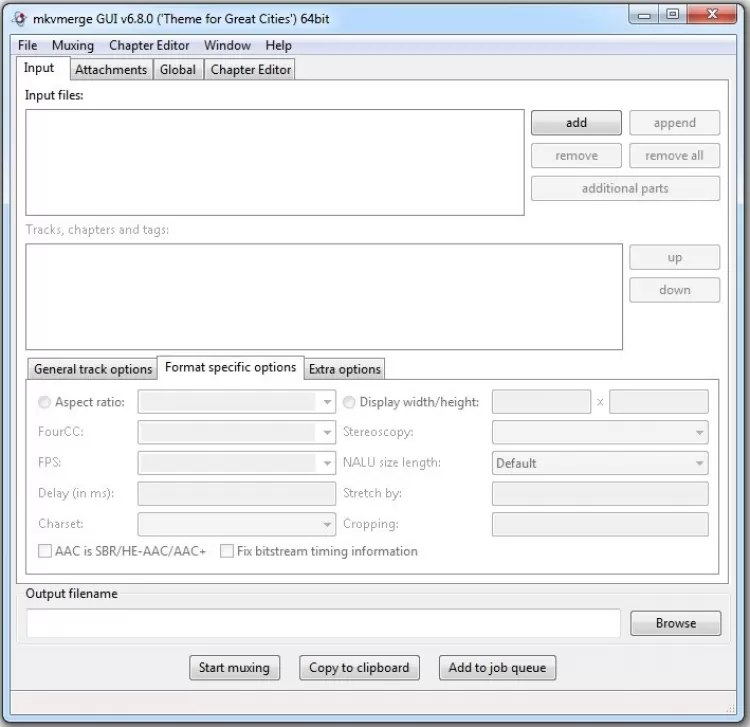The image size is (750, 727).
Task: Click the add input file button
Action: click(x=576, y=123)
